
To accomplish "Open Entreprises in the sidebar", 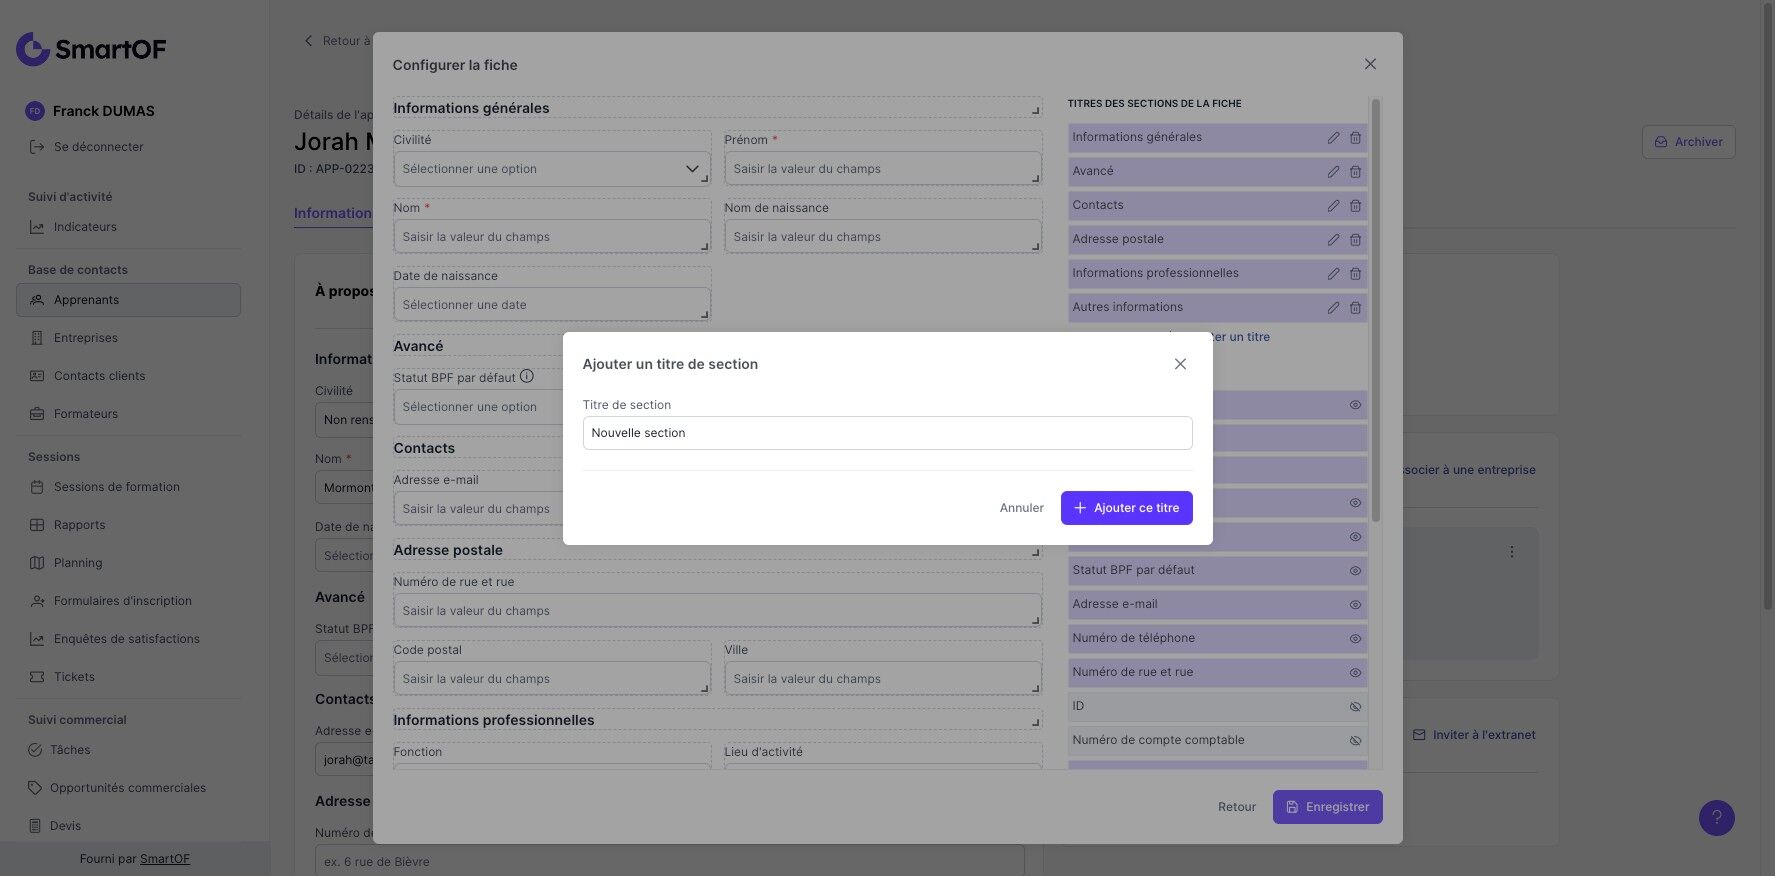I will point(85,338).
